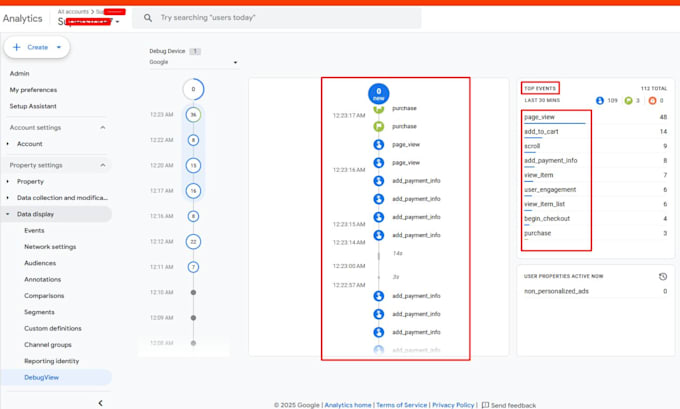Viewport: 680px width, 409px height.
Task: Click the Create dropdown arrow
Action: click(59, 47)
